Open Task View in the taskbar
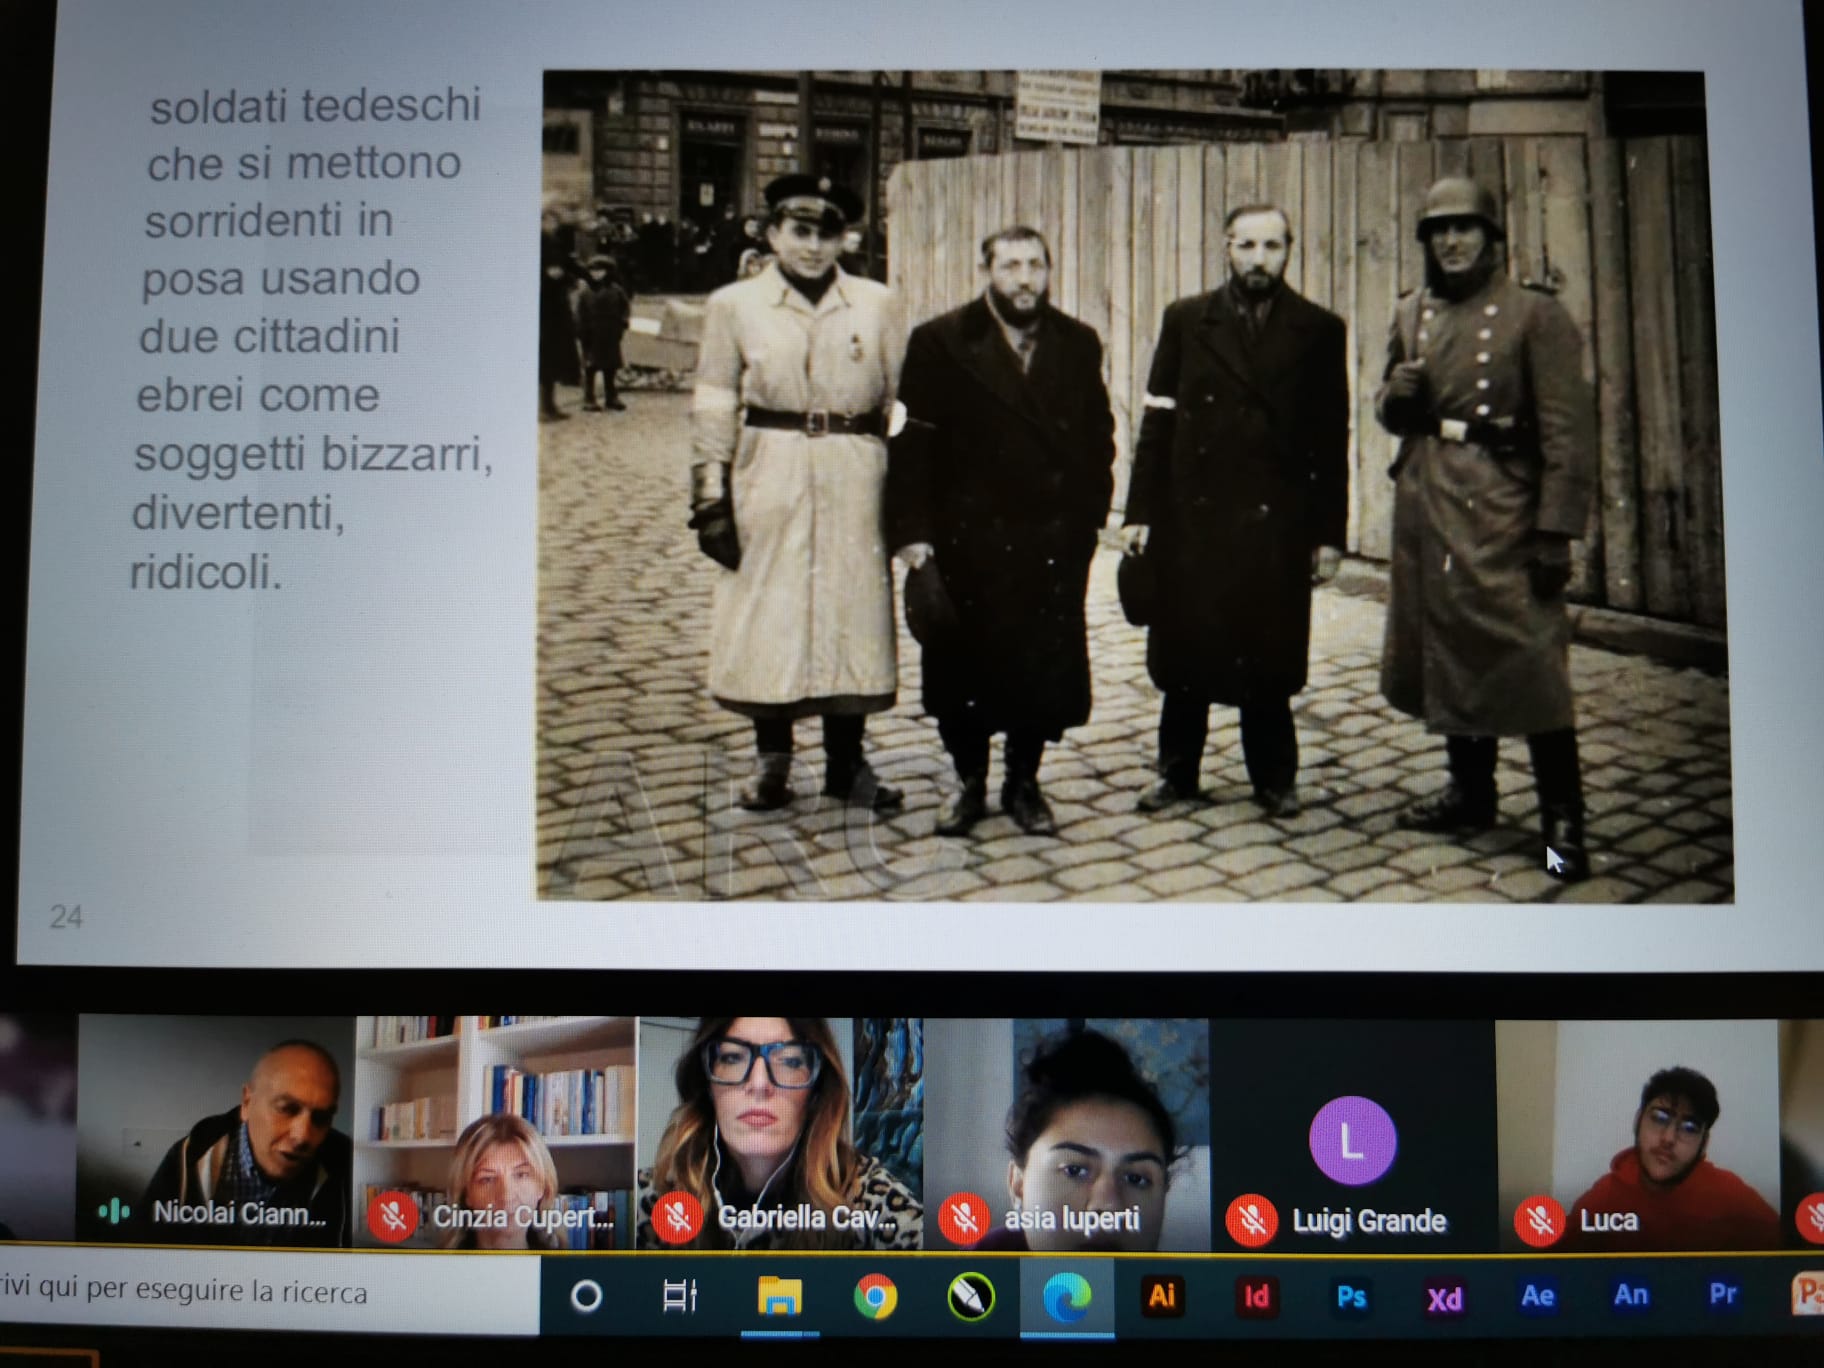Viewport: 1824px width, 1368px height. [x=680, y=1296]
